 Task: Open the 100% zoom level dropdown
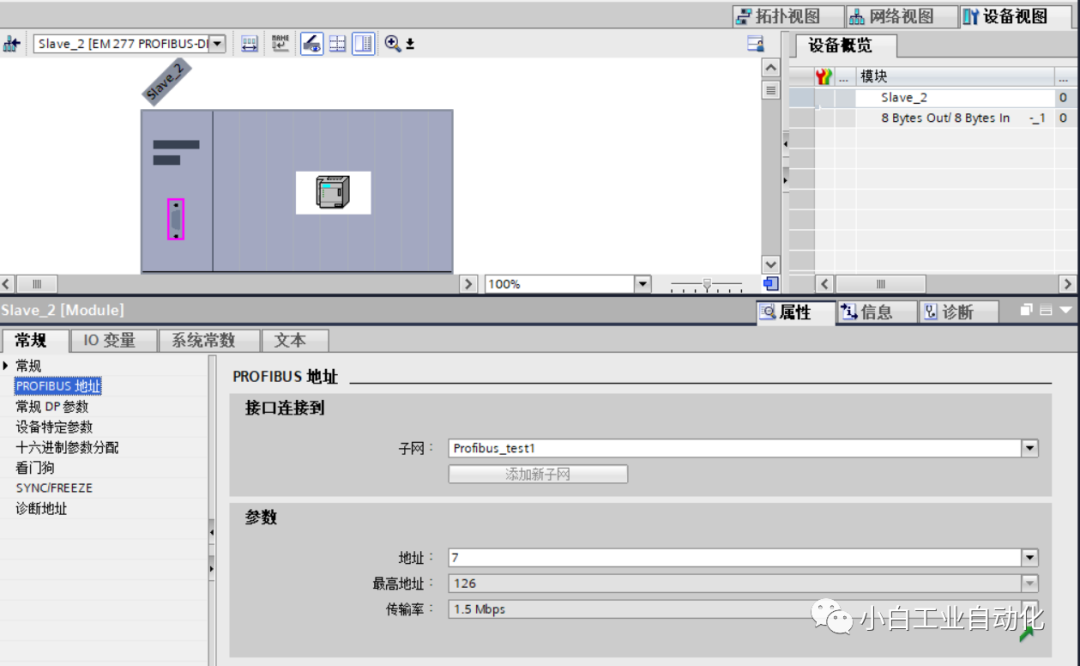643,284
